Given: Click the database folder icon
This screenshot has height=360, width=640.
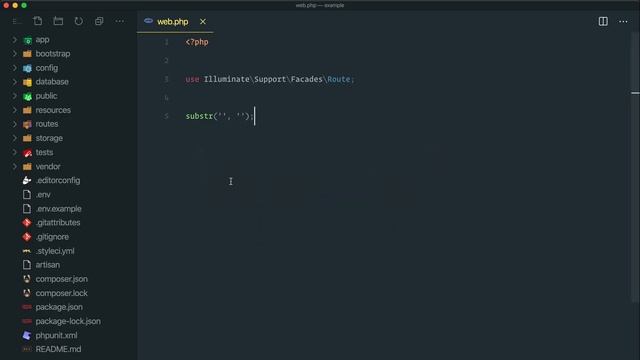Looking at the screenshot, I should pos(27,82).
